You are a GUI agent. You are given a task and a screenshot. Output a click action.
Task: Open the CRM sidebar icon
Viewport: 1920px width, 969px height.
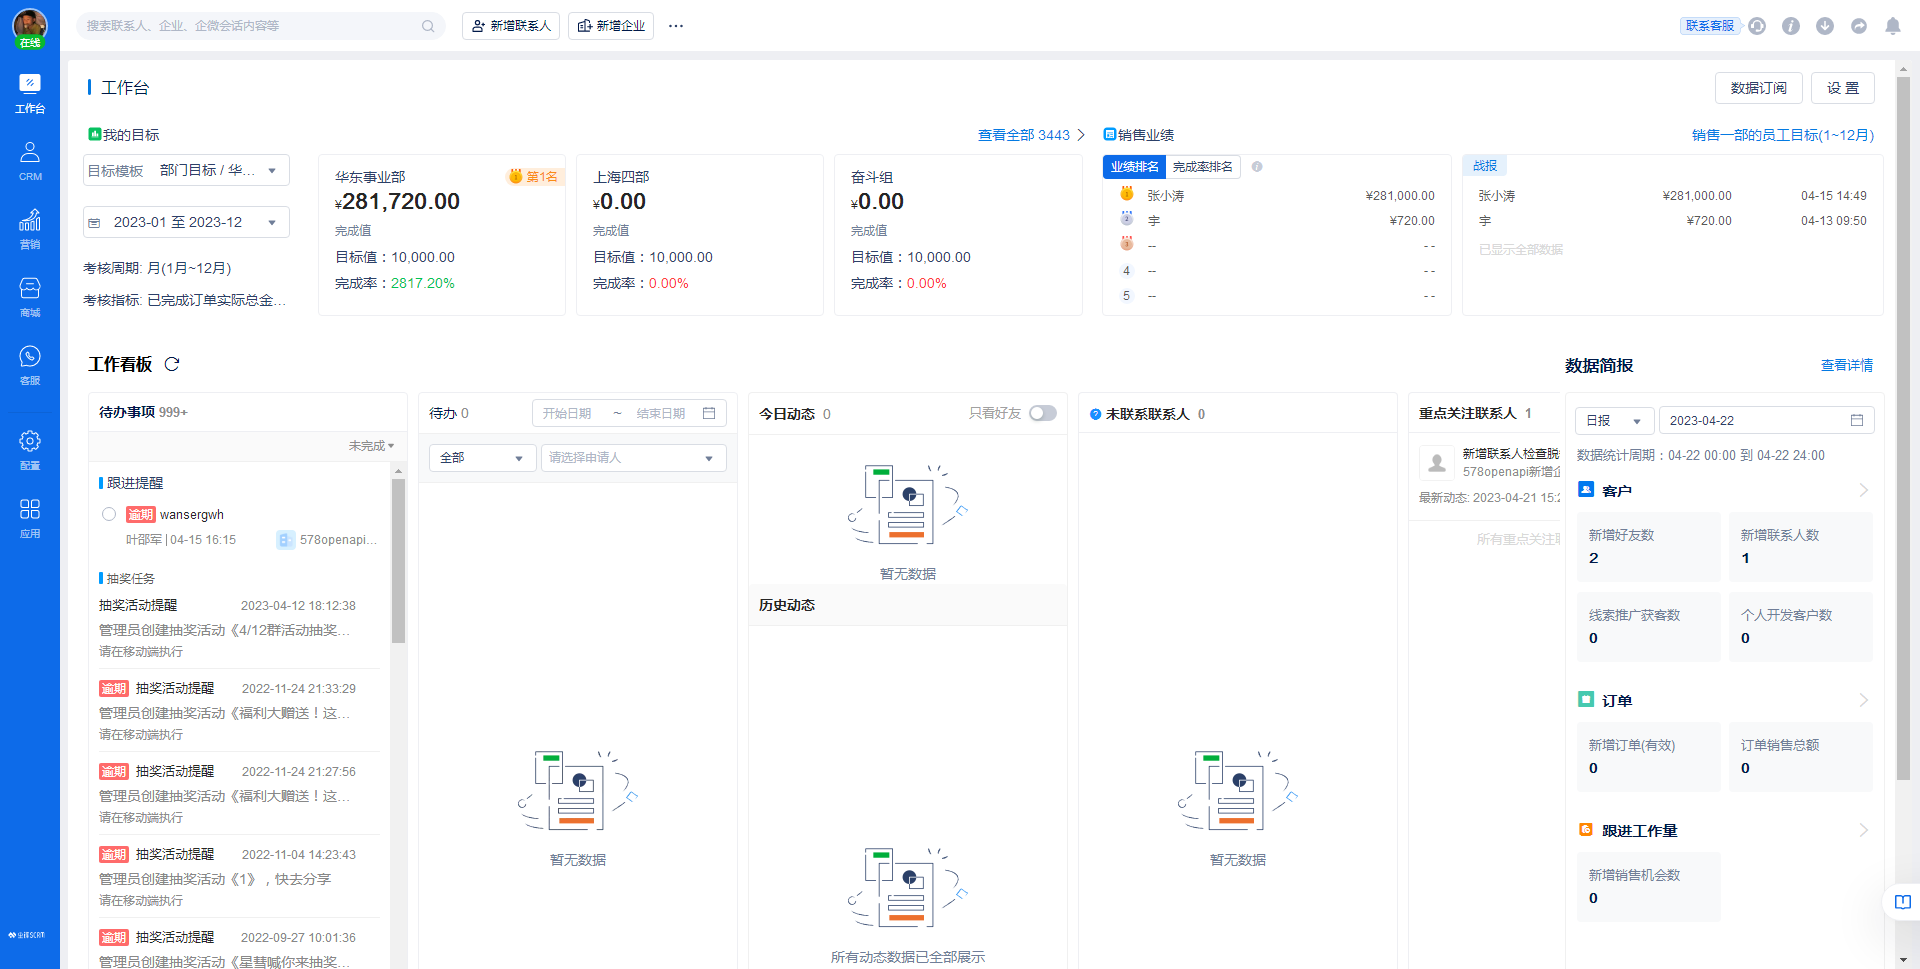point(30,160)
